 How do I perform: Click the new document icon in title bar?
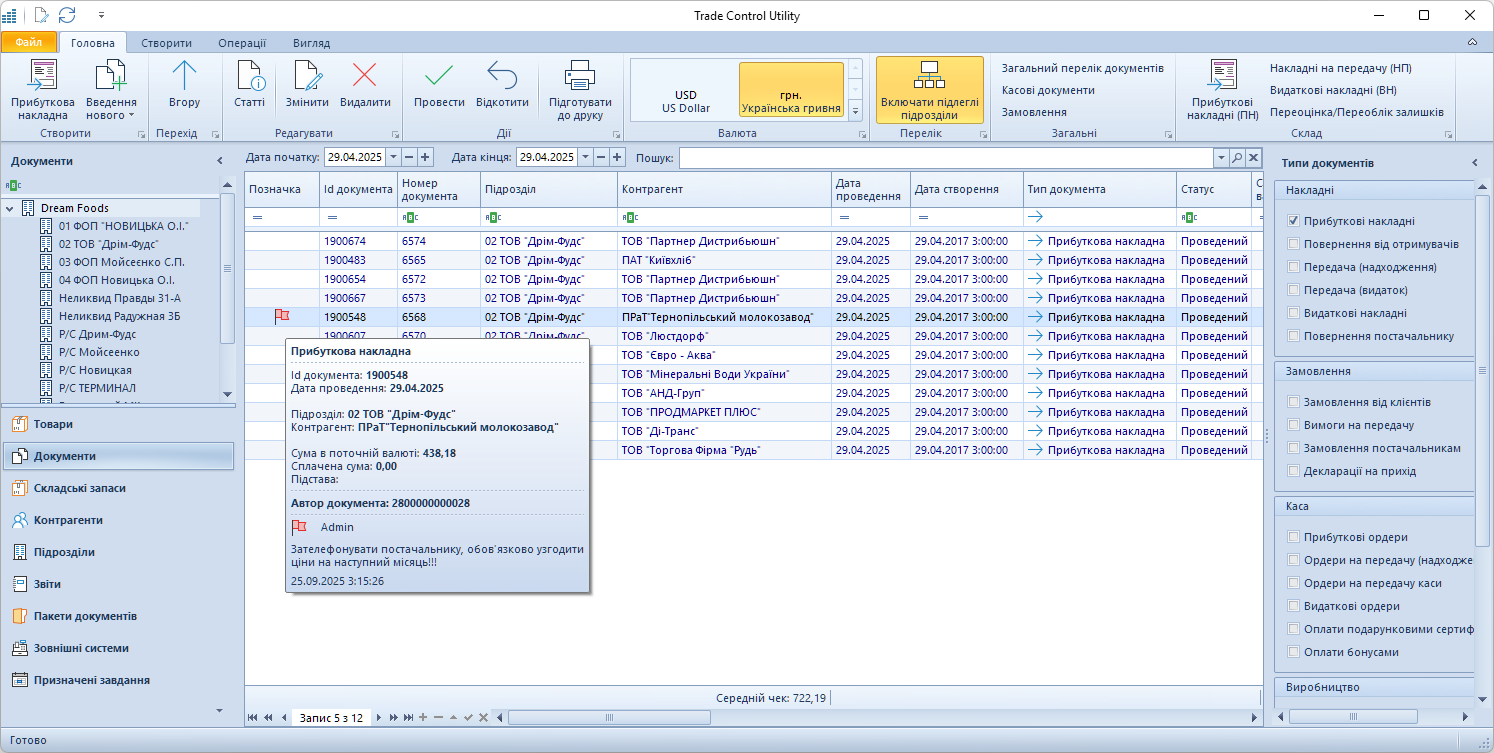(x=41, y=15)
